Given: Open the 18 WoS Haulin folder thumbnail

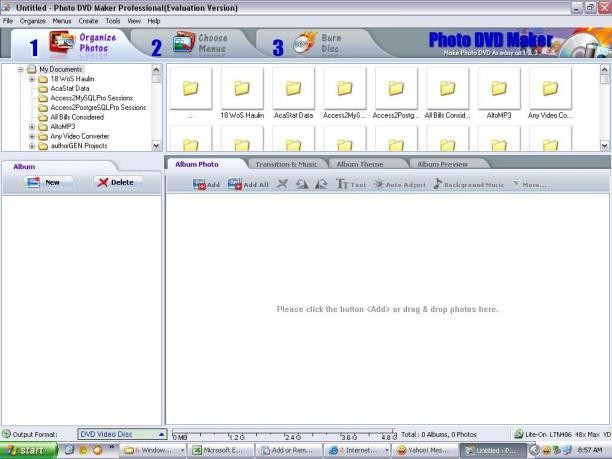Looking at the screenshot, I should pyautogui.click(x=242, y=88).
